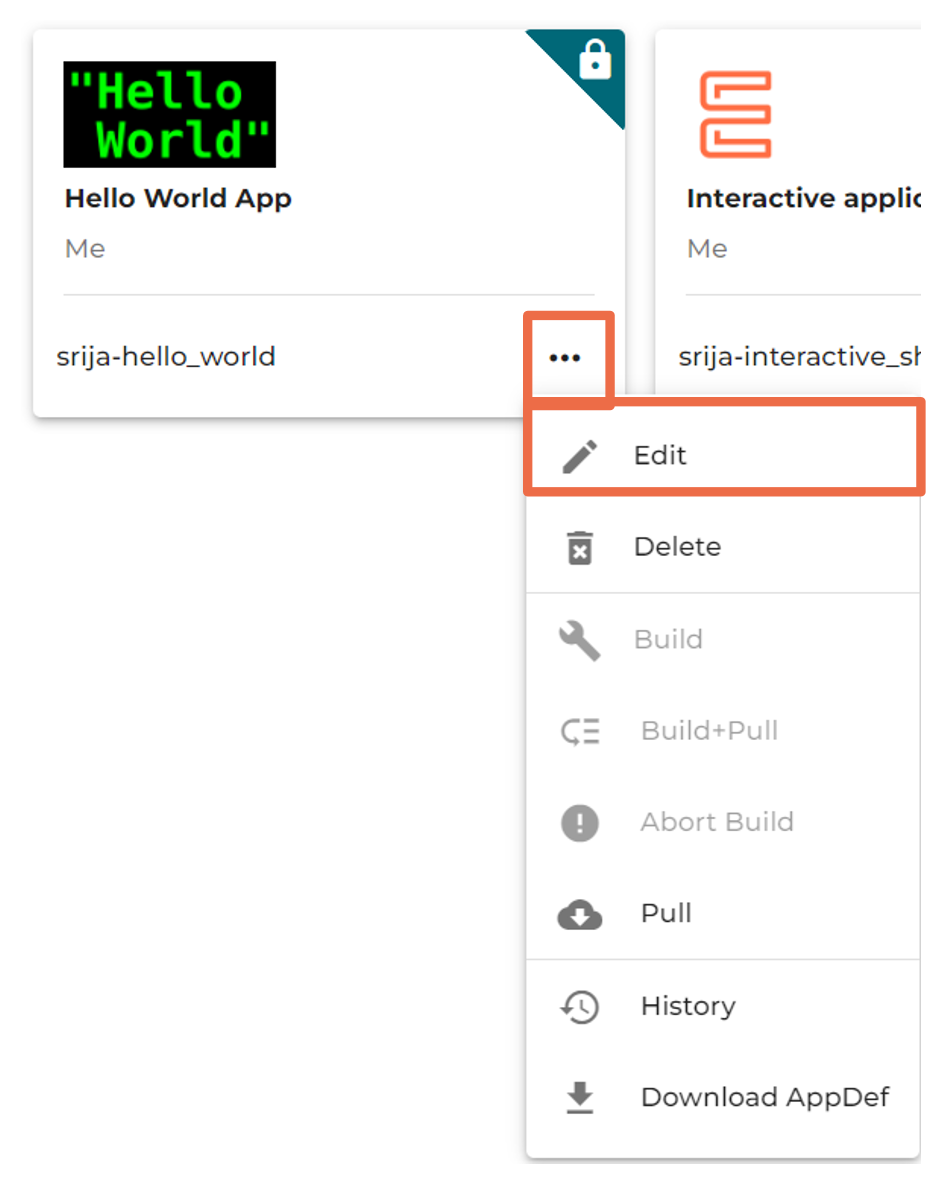Click the exclamation icon beside Abort Build
Viewport: 946px width, 1185px height.
580,822
